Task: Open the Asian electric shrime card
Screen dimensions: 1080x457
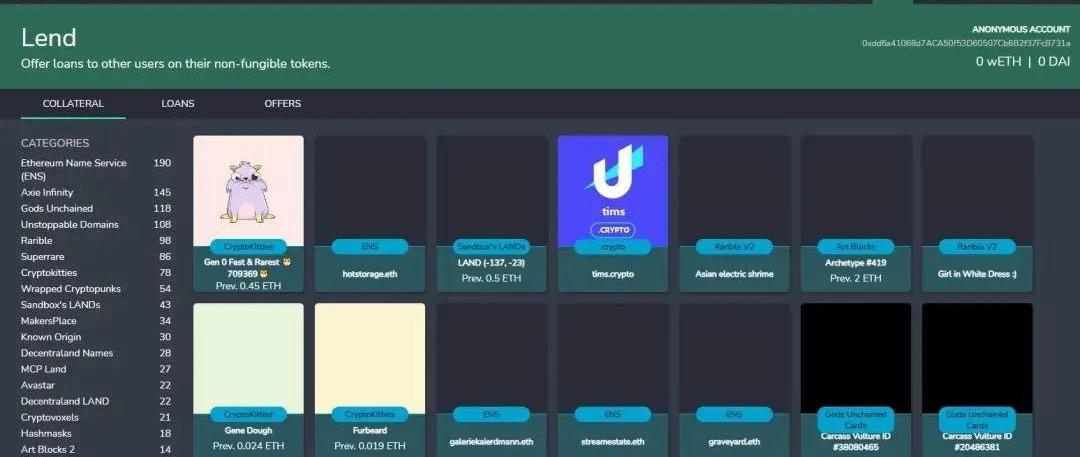Action: (x=734, y=214)
